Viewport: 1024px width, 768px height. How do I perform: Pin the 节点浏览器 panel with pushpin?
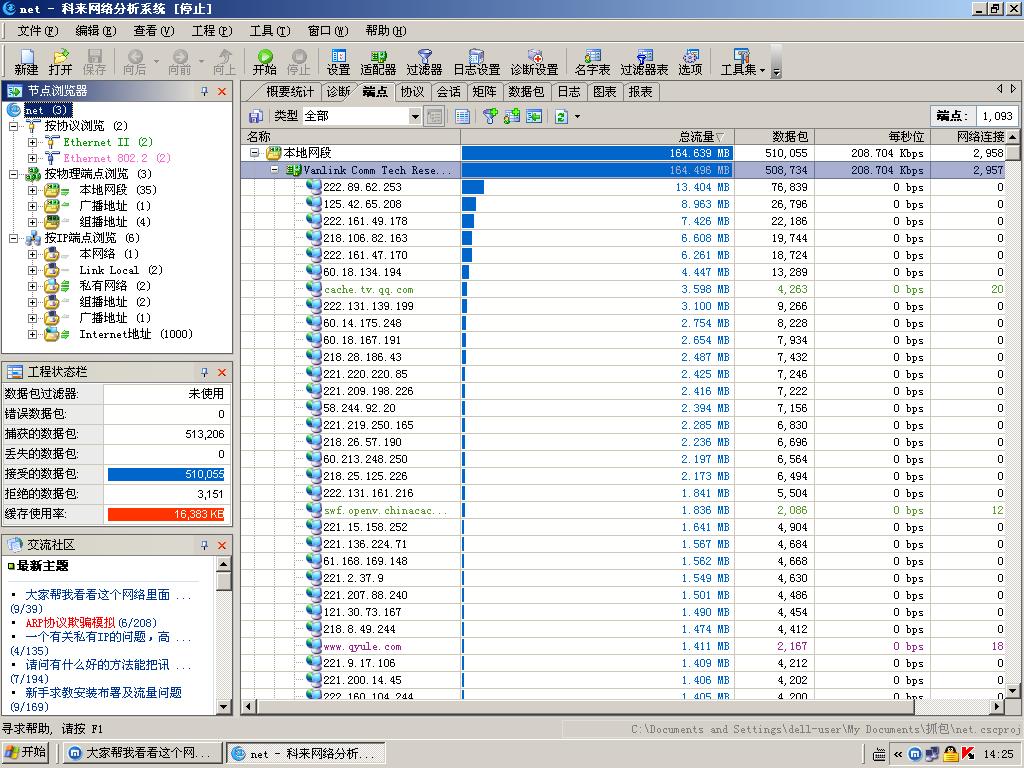[204, 91]
